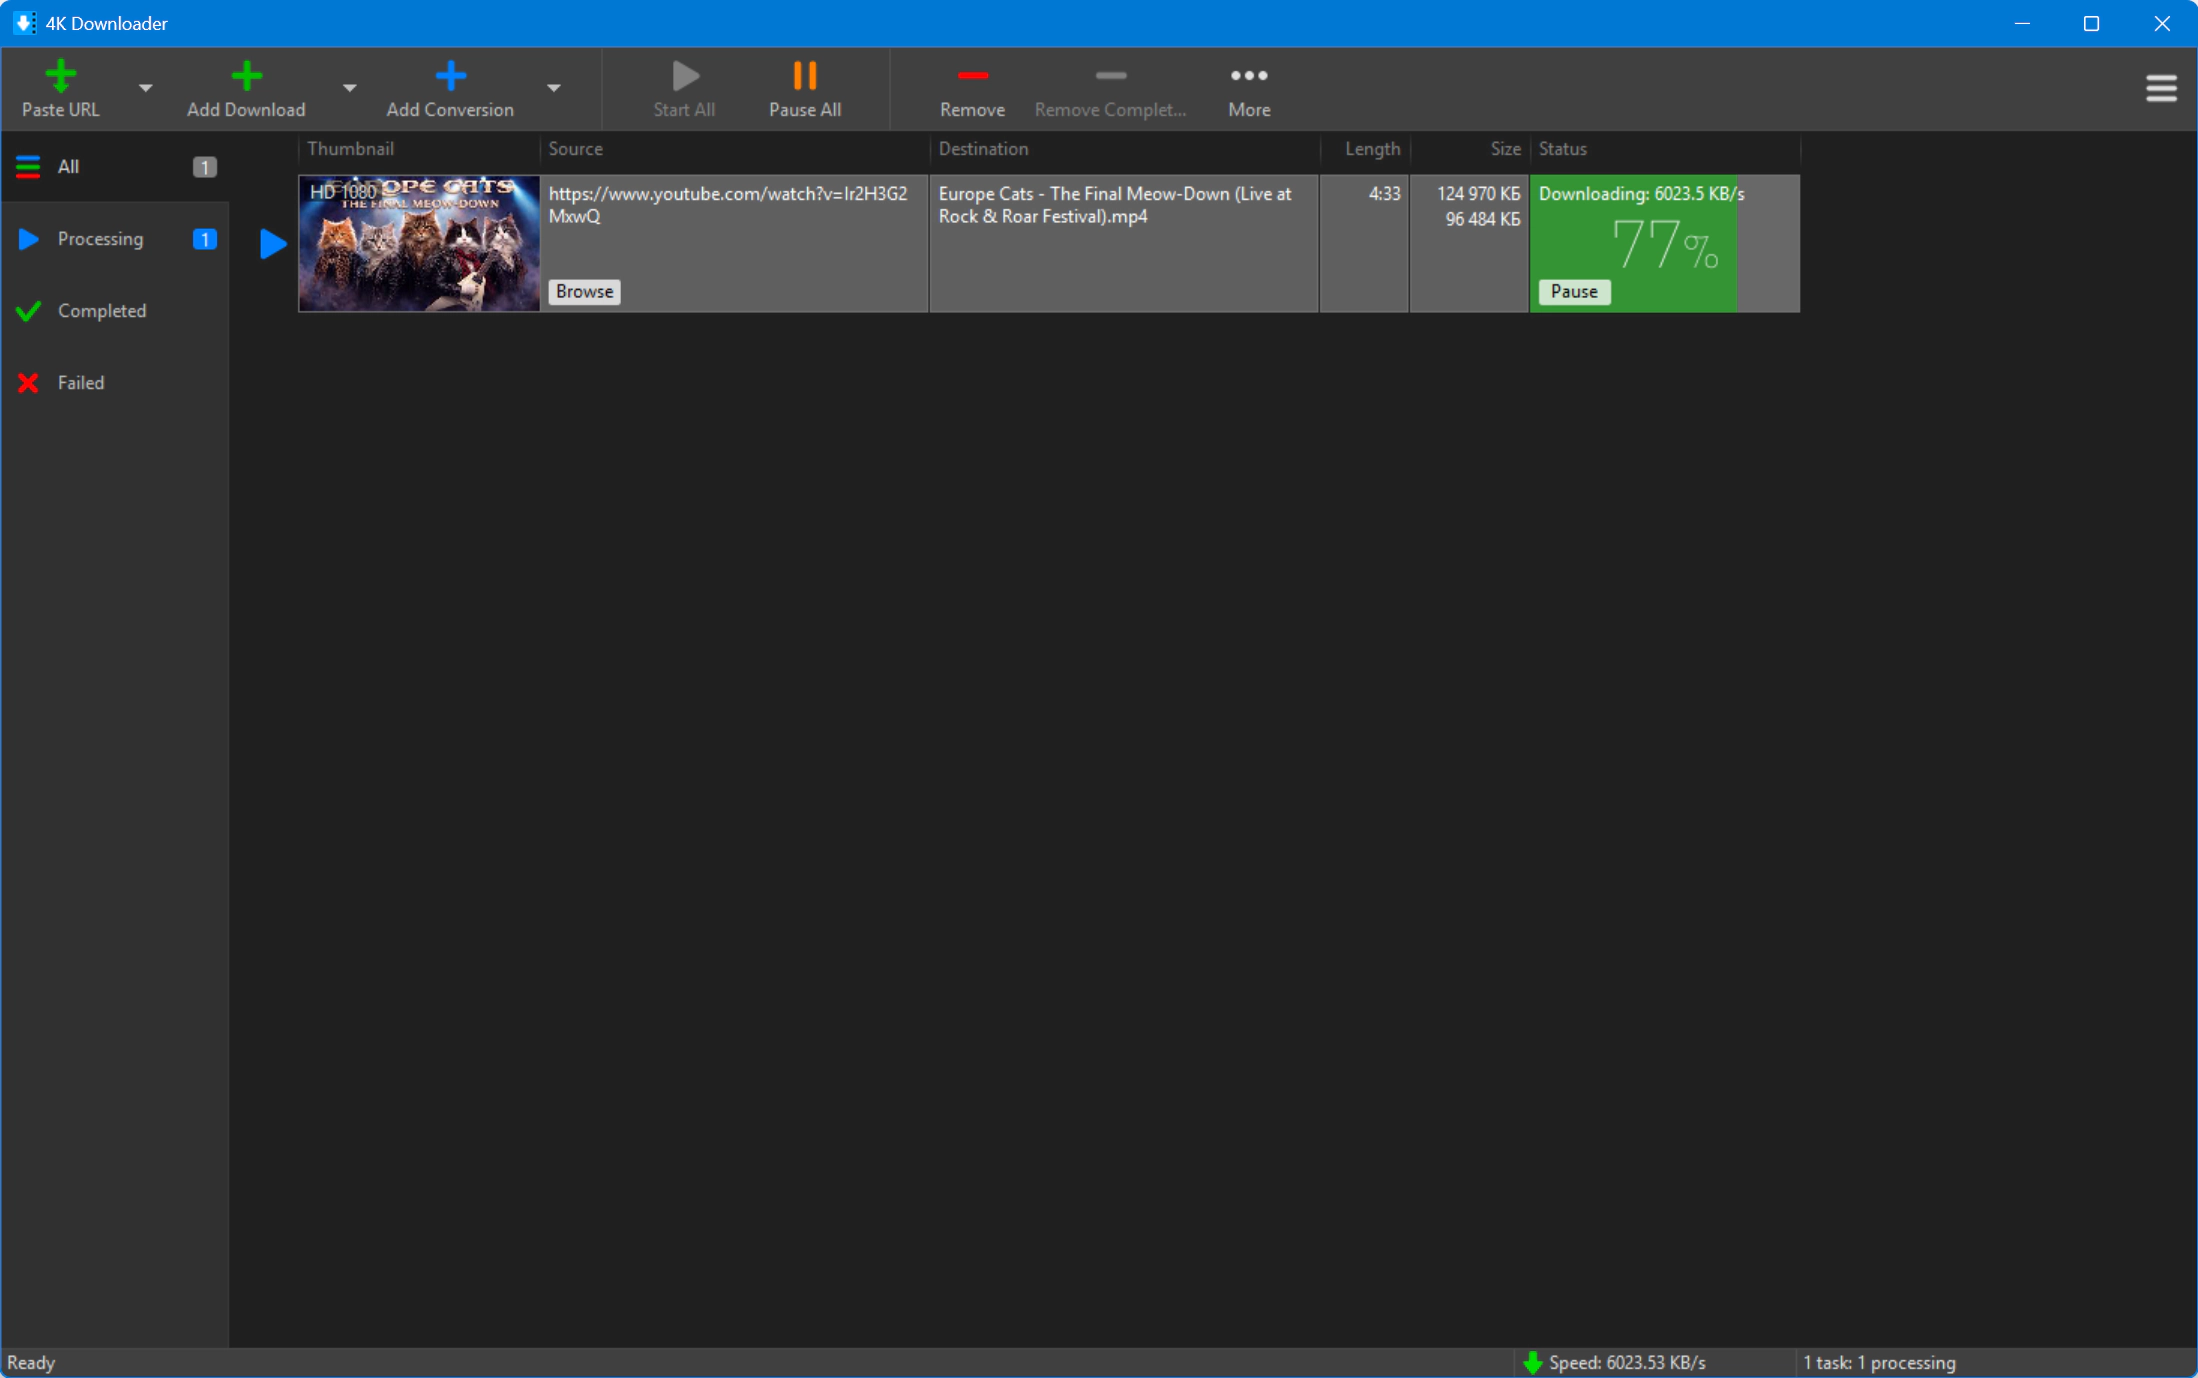This screenshot has height=1378, width=2198.
Task: Select the YouTube source URL text
Action: (x=728, y=204)
